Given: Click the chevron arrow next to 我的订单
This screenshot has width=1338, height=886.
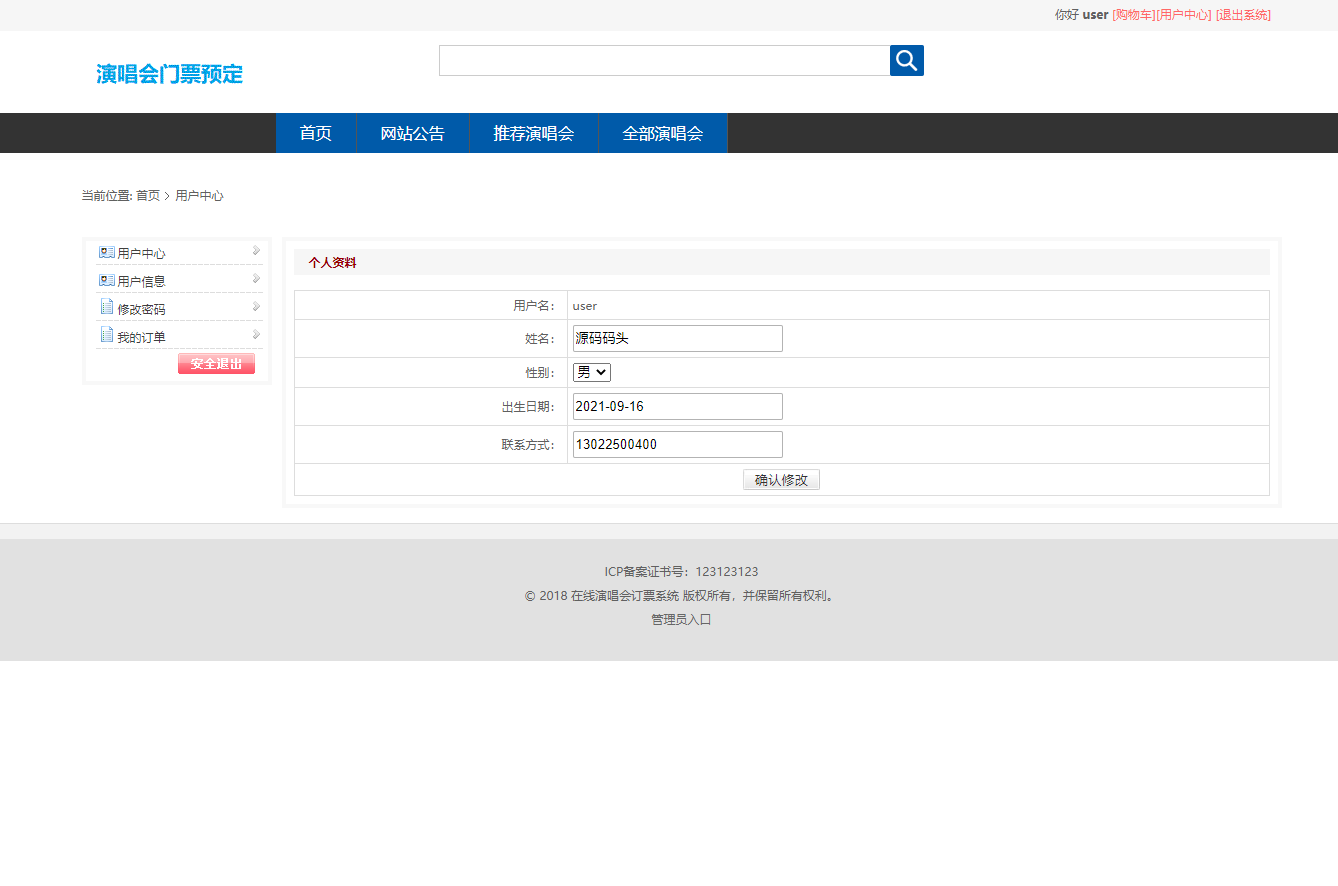Looking at the screenshot, I should point(256,334).
